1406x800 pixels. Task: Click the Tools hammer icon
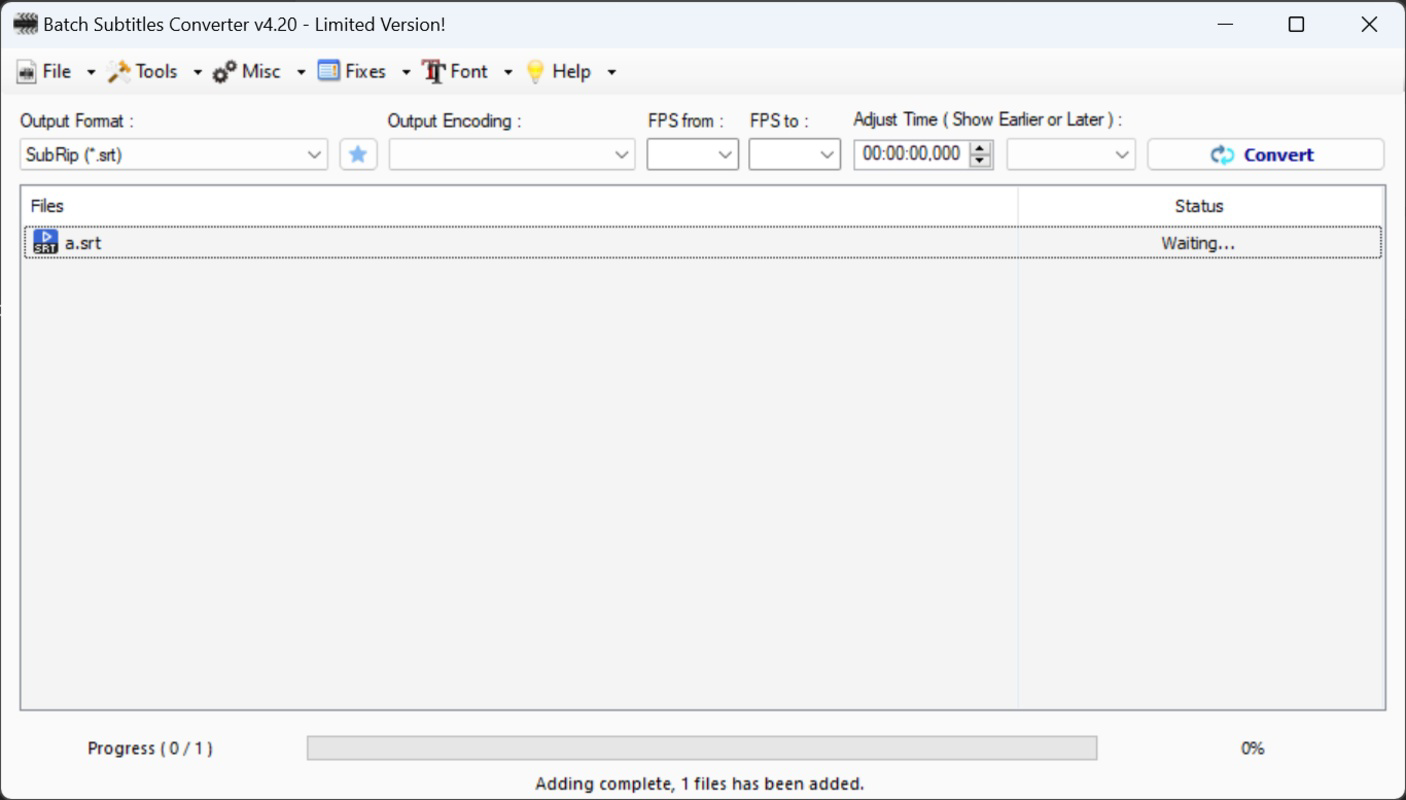point(119,72)
